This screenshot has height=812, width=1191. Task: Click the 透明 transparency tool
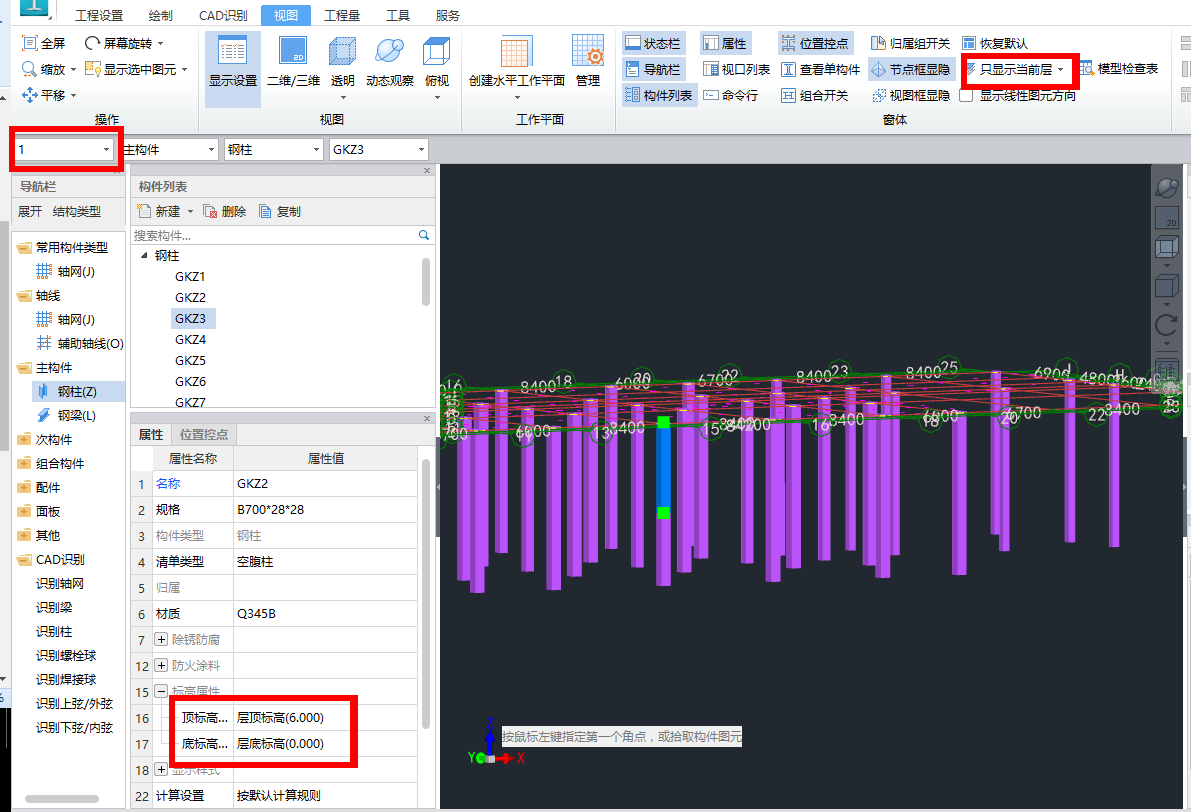coord(343,67)
